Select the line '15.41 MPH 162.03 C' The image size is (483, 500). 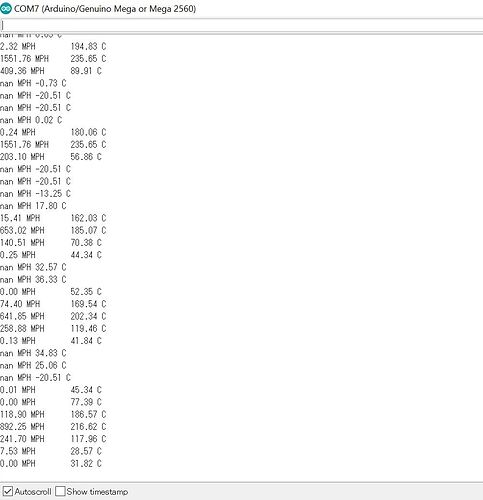(x=53, y=218)
